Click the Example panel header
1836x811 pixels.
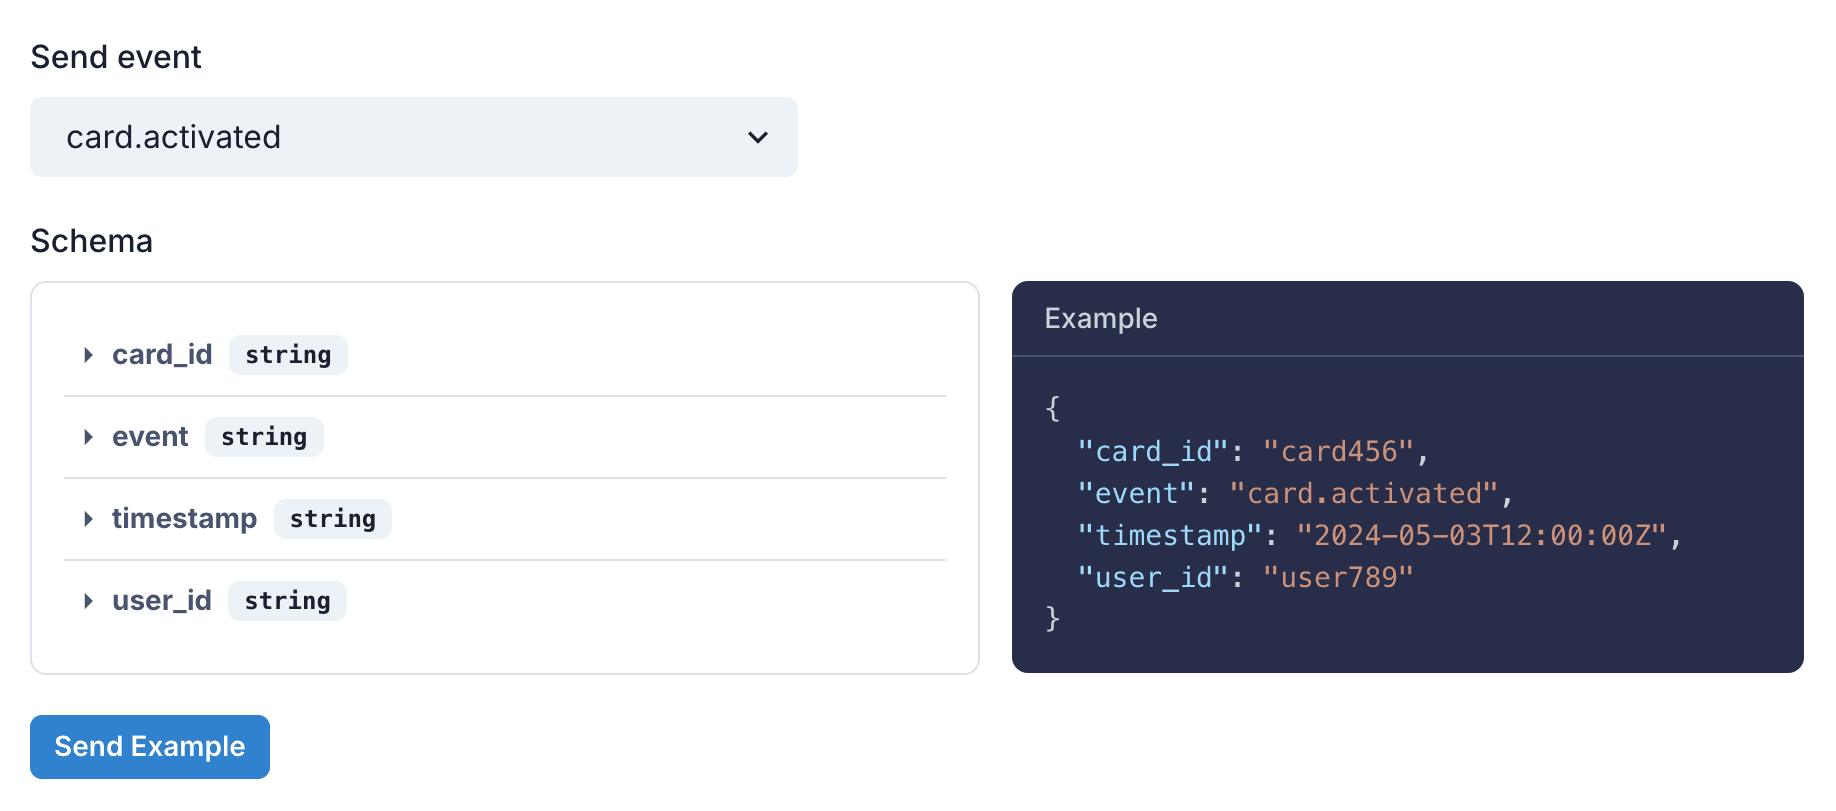click(1101, 319)
